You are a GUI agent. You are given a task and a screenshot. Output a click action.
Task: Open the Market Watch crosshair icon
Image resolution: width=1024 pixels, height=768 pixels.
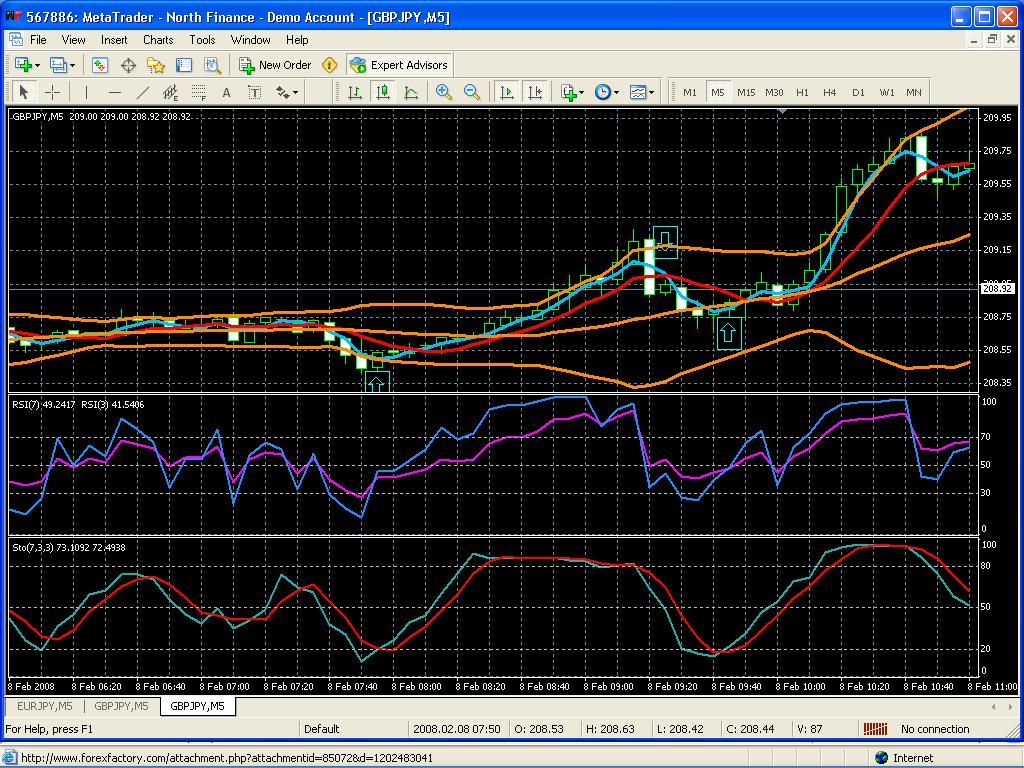128,65
